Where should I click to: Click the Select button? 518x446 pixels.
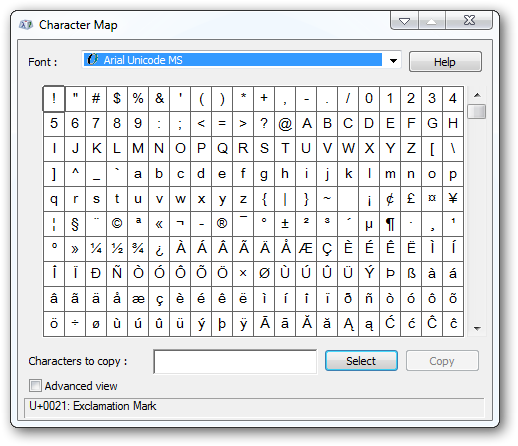[x=361, y=361]
